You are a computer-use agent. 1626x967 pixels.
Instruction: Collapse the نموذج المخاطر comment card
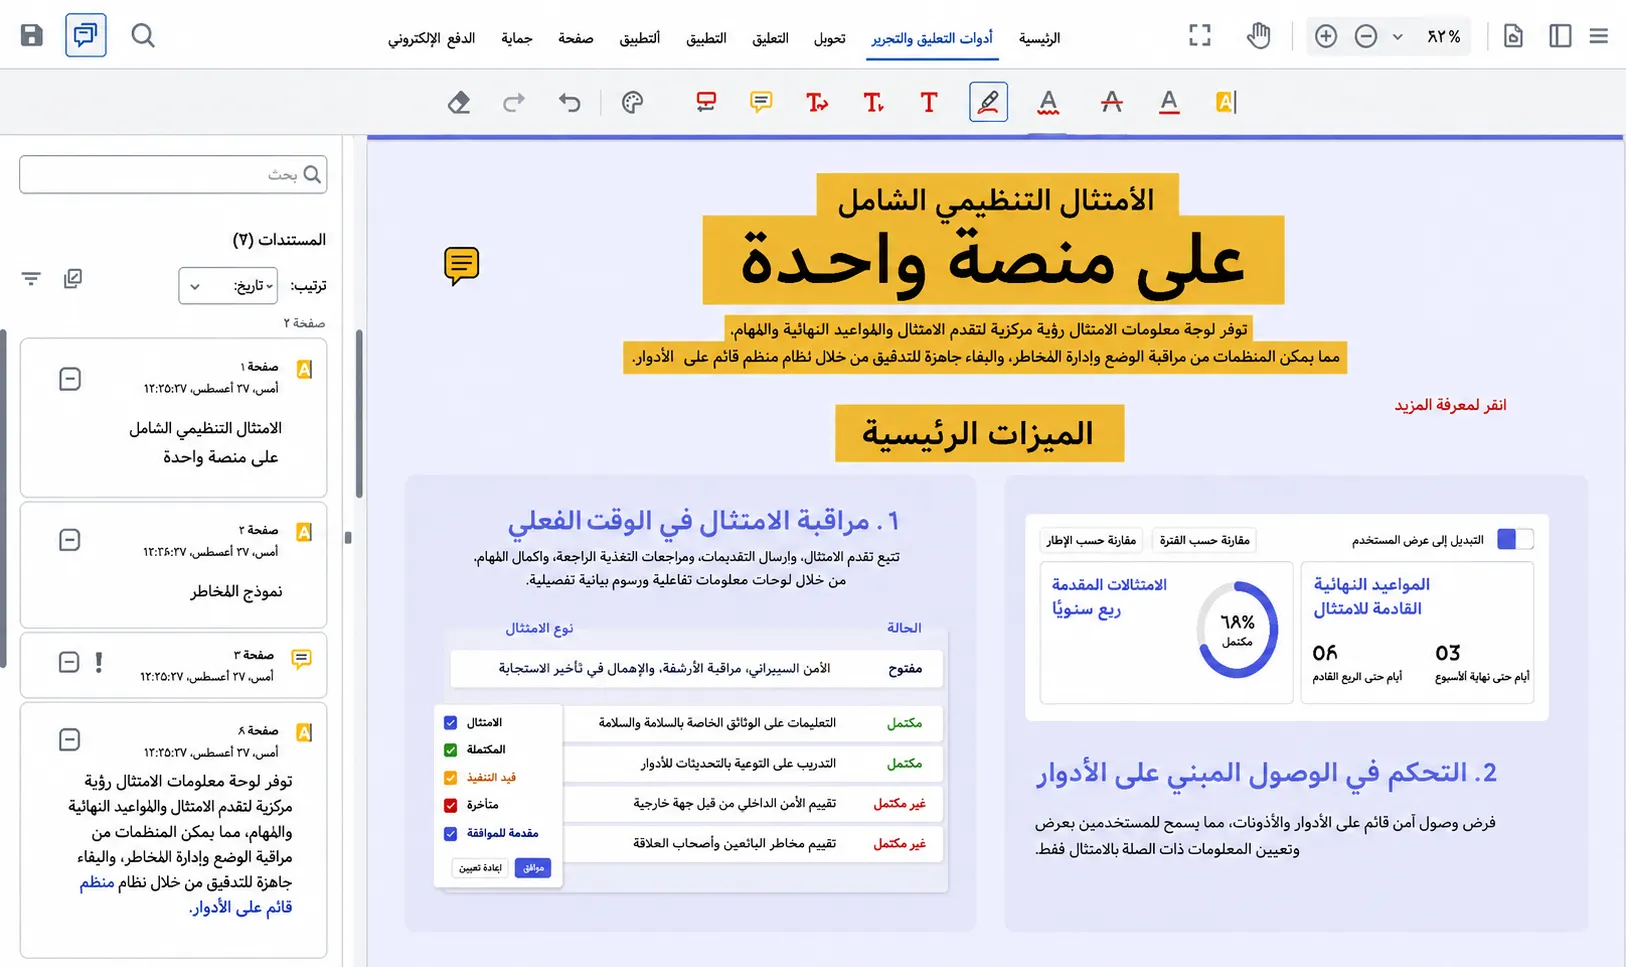(70, 540)
